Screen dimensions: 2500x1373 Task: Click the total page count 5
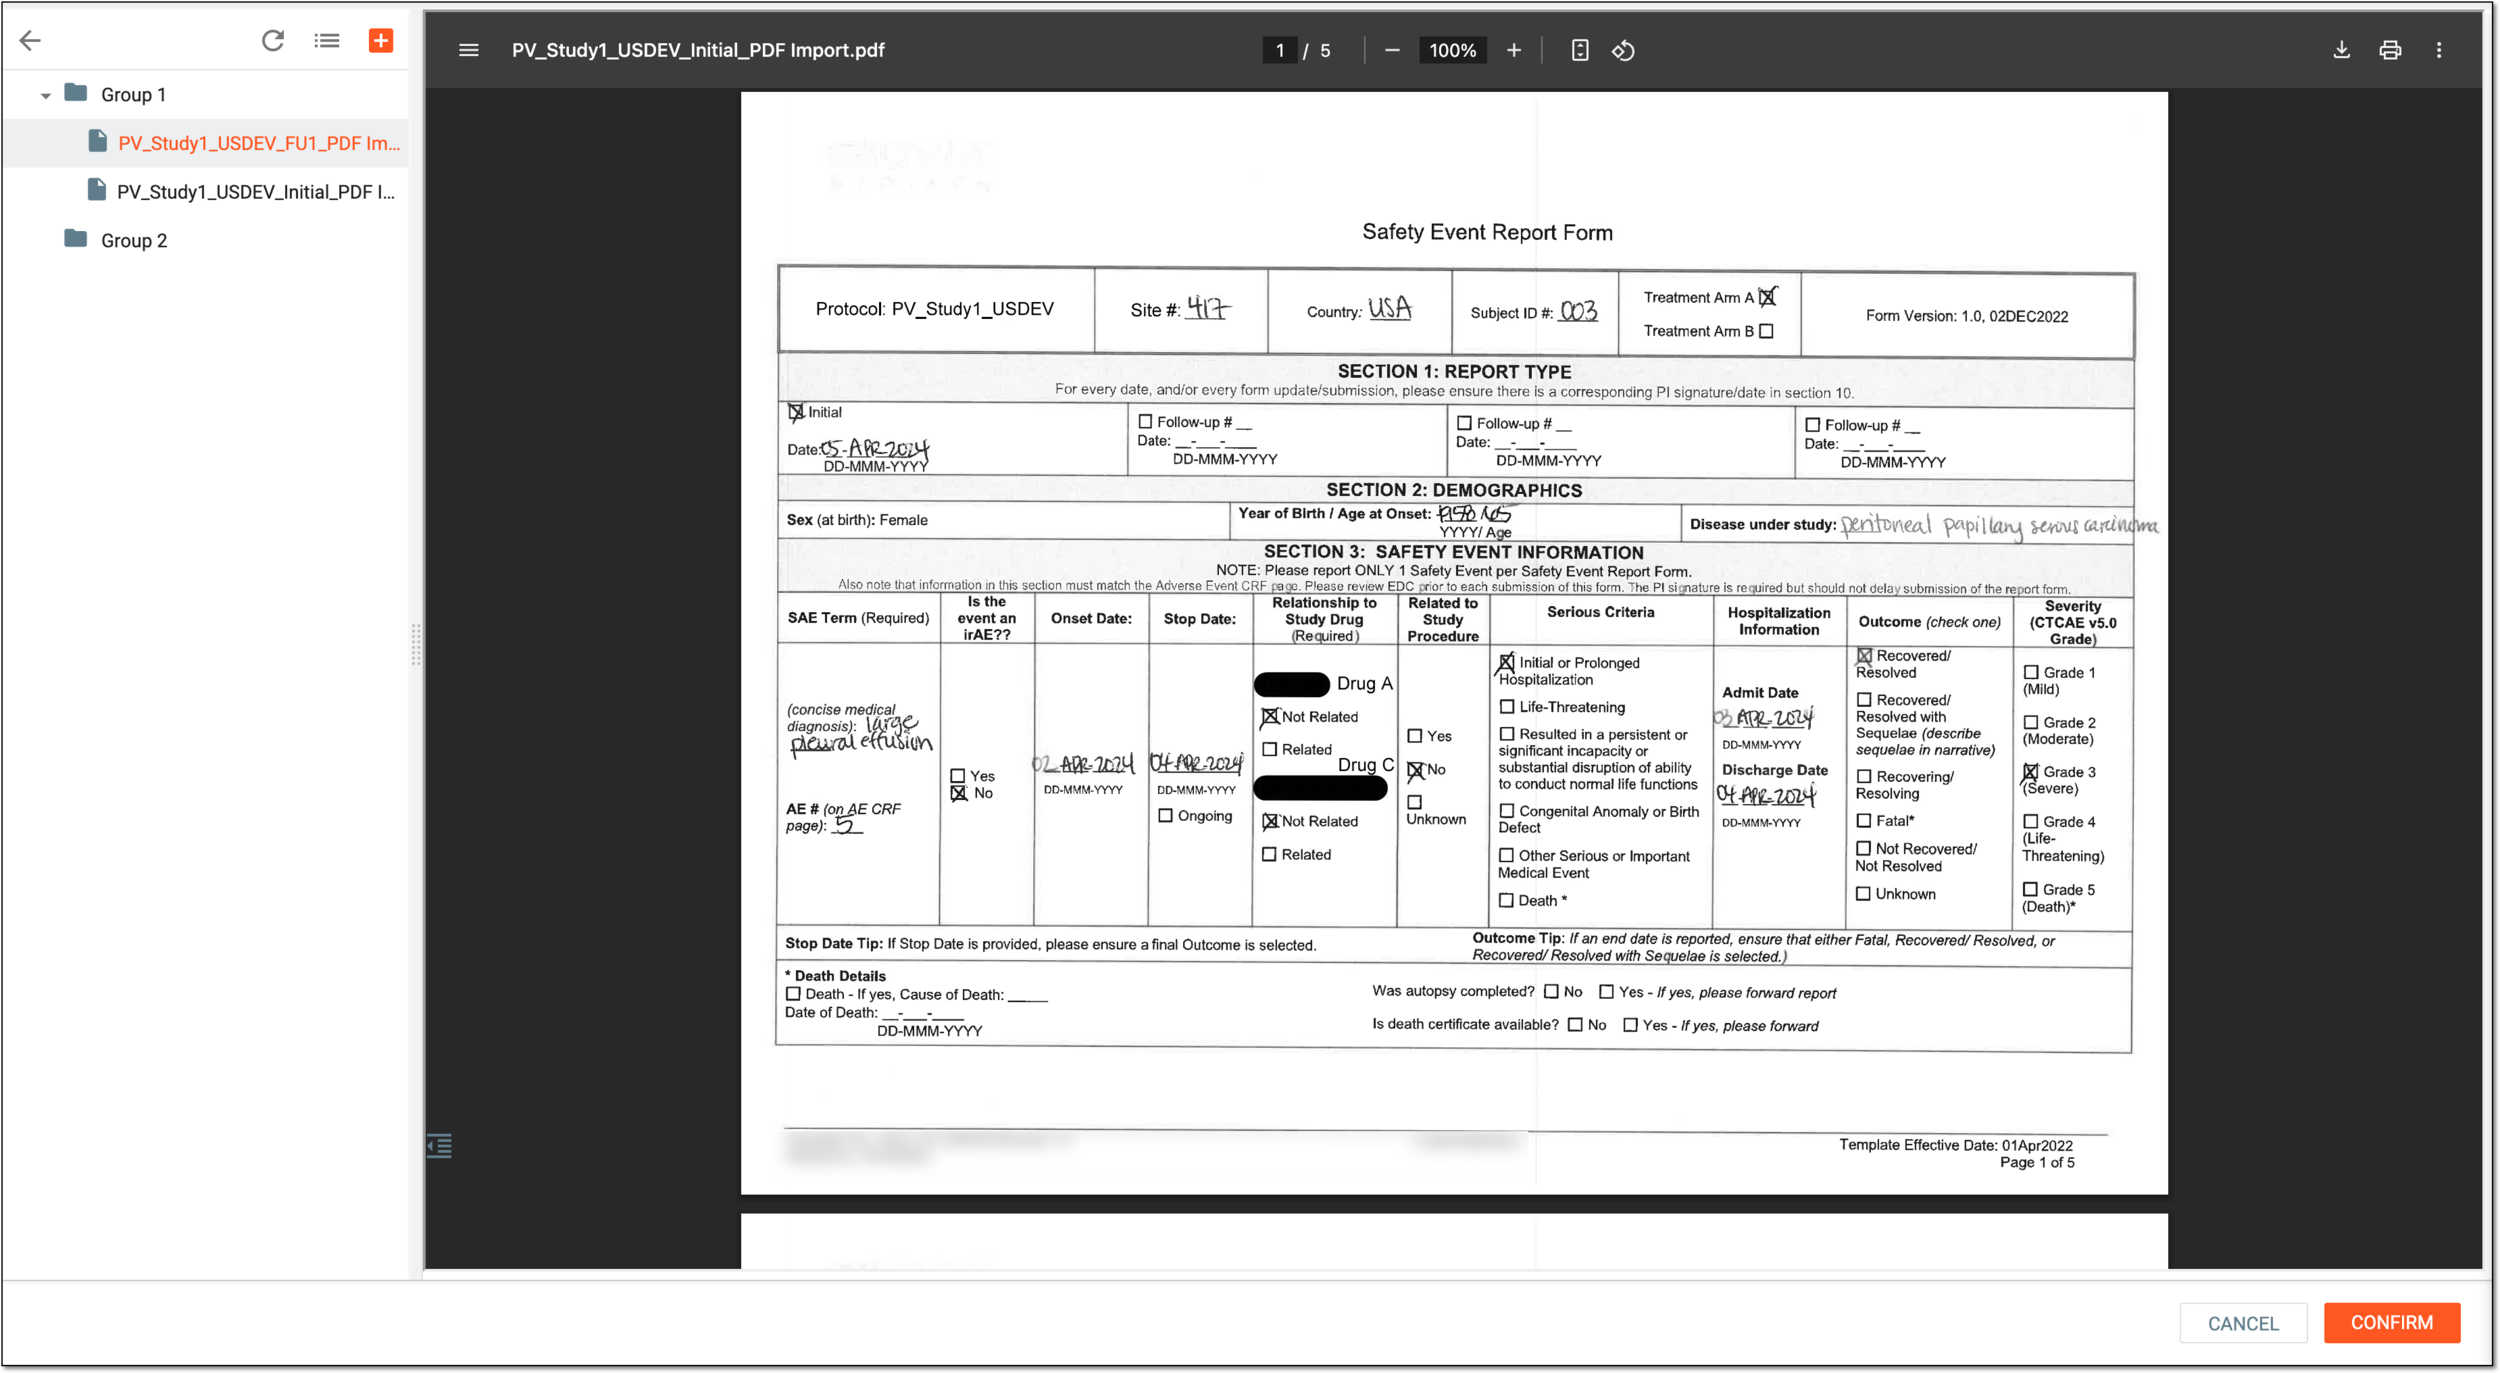coord(1325,50)
